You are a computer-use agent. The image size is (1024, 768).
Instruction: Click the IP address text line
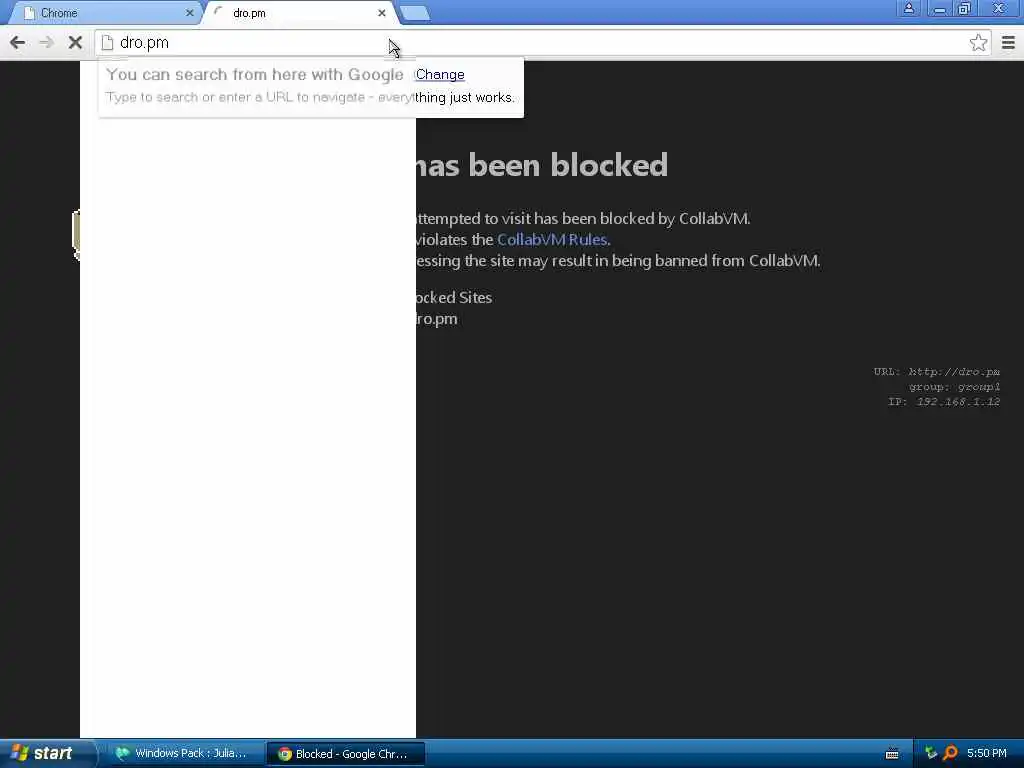click(944, 402)
